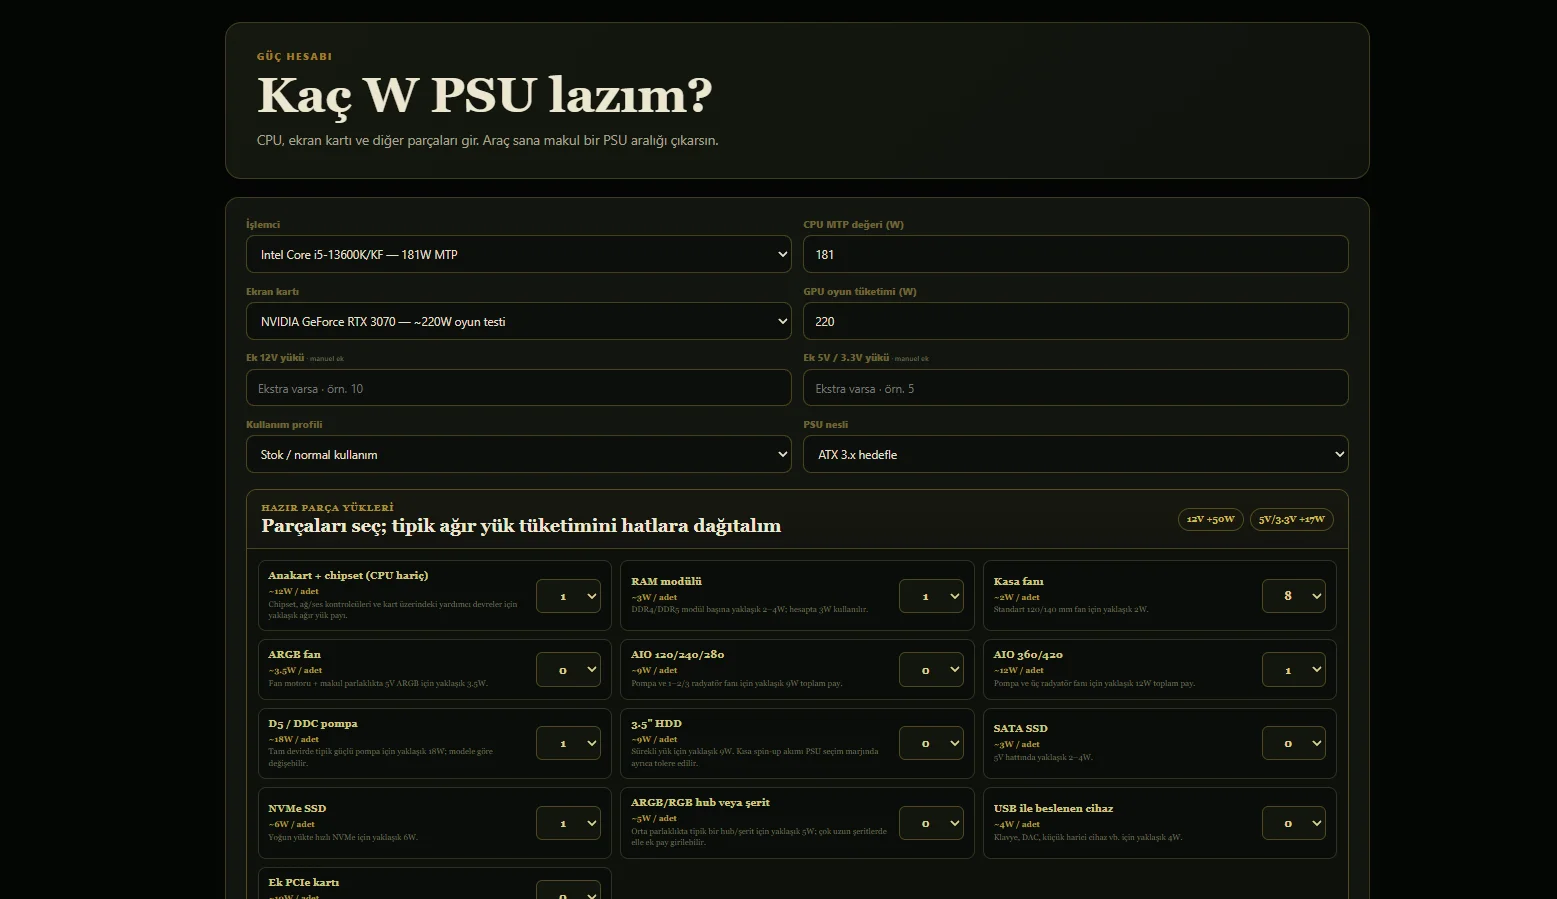This screenshot has height=899, width=1557.
Task: Click the 'Anakart + chipset (CPU hariç)' title
Action: tap(348, 575)
